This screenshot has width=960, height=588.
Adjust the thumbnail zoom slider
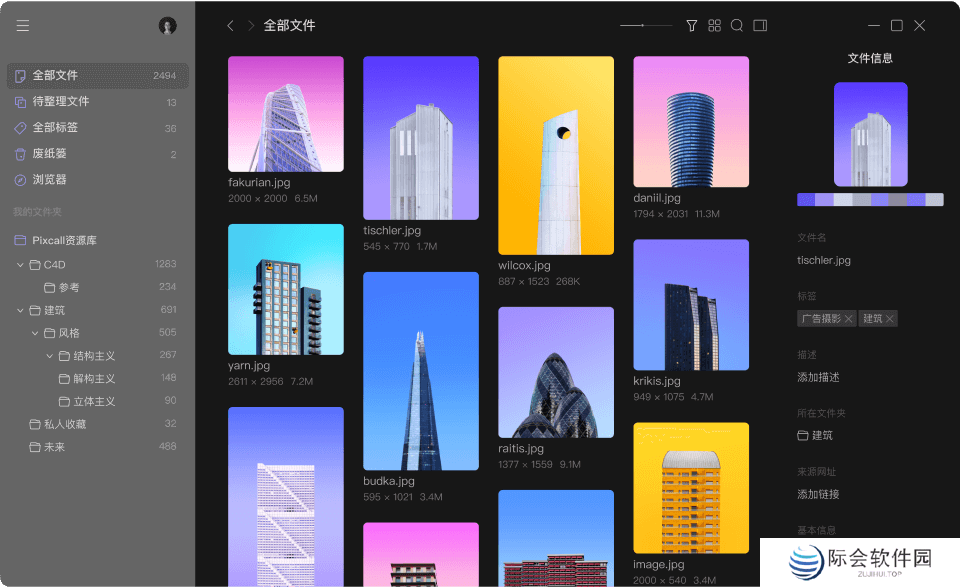645,25
